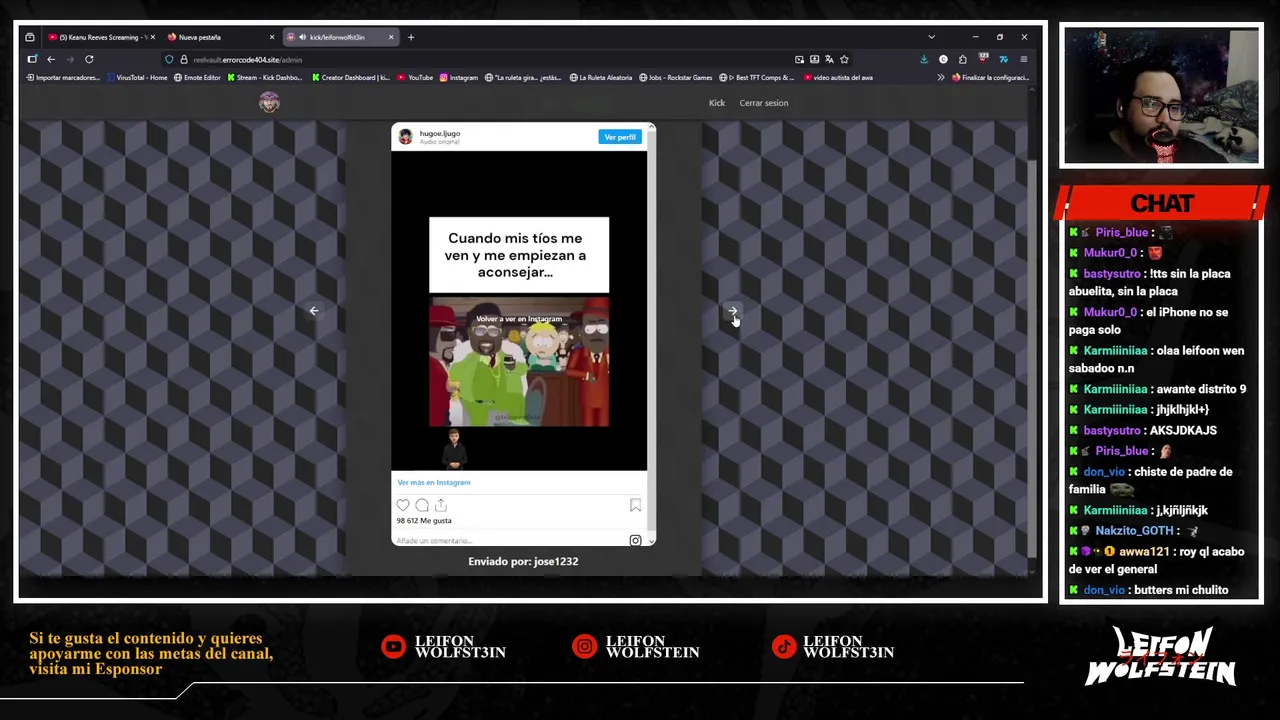Close the kick/leifonwolfst3in tab

pyautogui.click(x=391, y=37)
